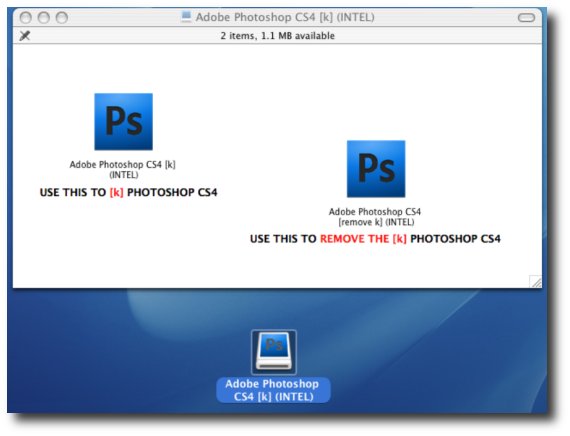Close the Adobe Photoshop CS4 Finder window
The image size is (570, 436).
coord(25,17)
